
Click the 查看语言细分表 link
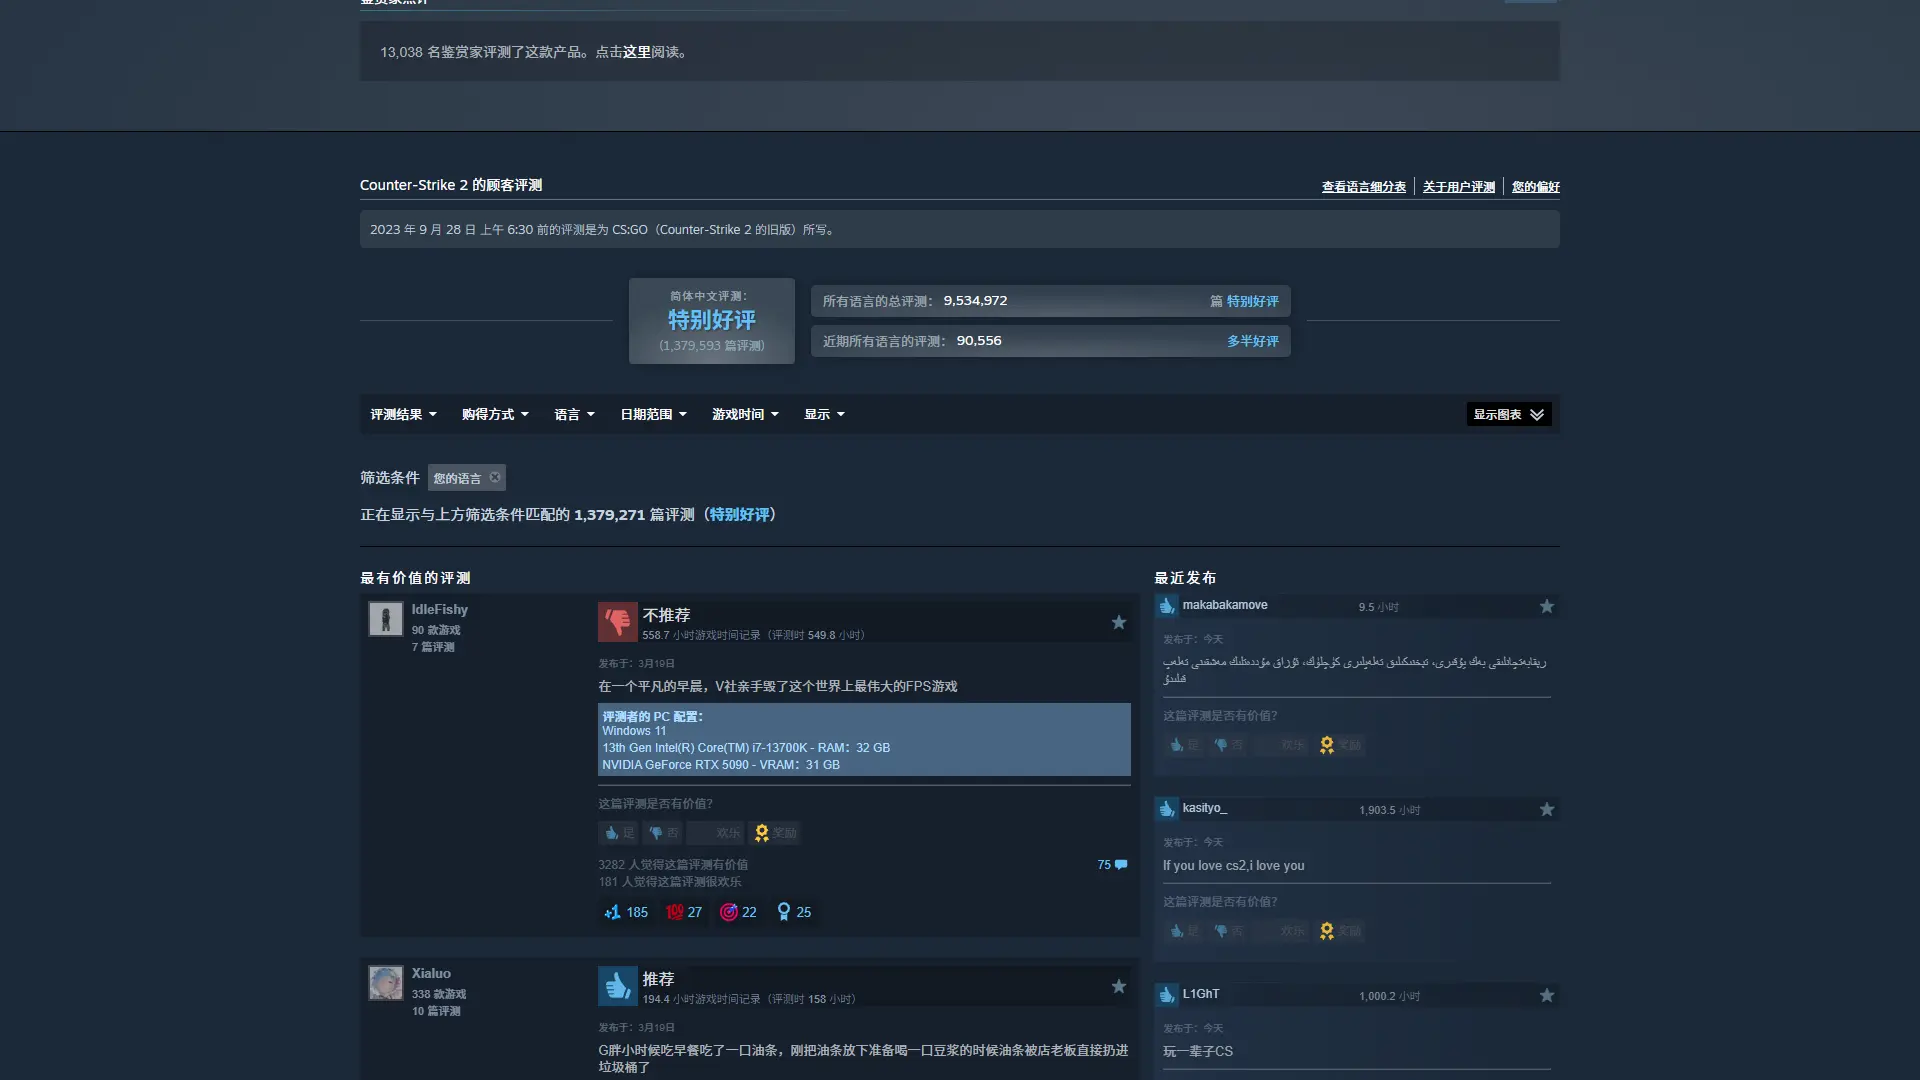pos(1363,187)
